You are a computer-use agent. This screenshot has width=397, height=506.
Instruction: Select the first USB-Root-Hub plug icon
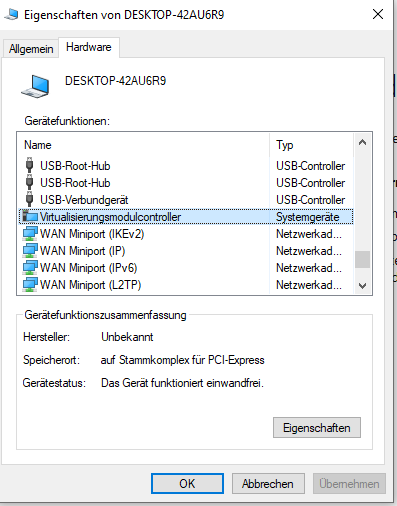pyautogui.click(x=29, y=165)
